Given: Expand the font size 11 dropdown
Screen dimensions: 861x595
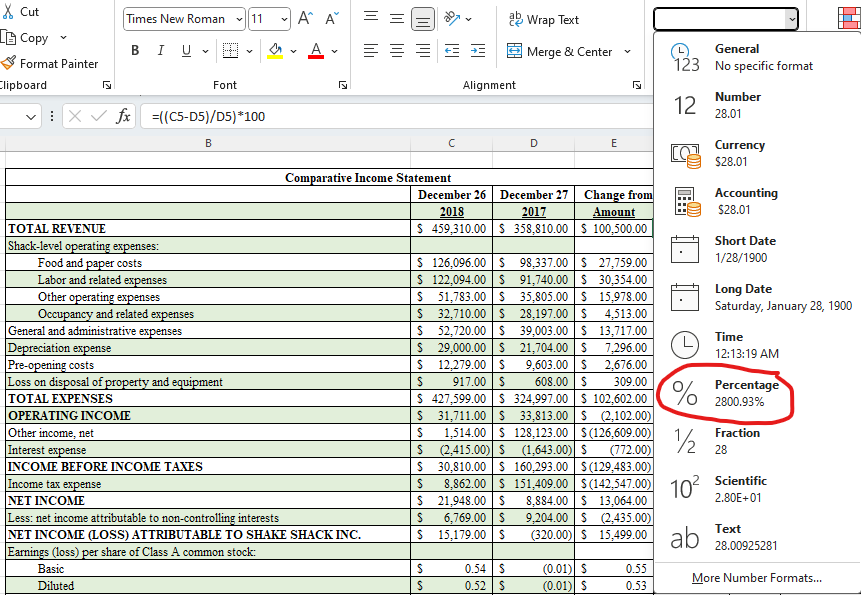Looking at the screenshot, I should point(284,19).
